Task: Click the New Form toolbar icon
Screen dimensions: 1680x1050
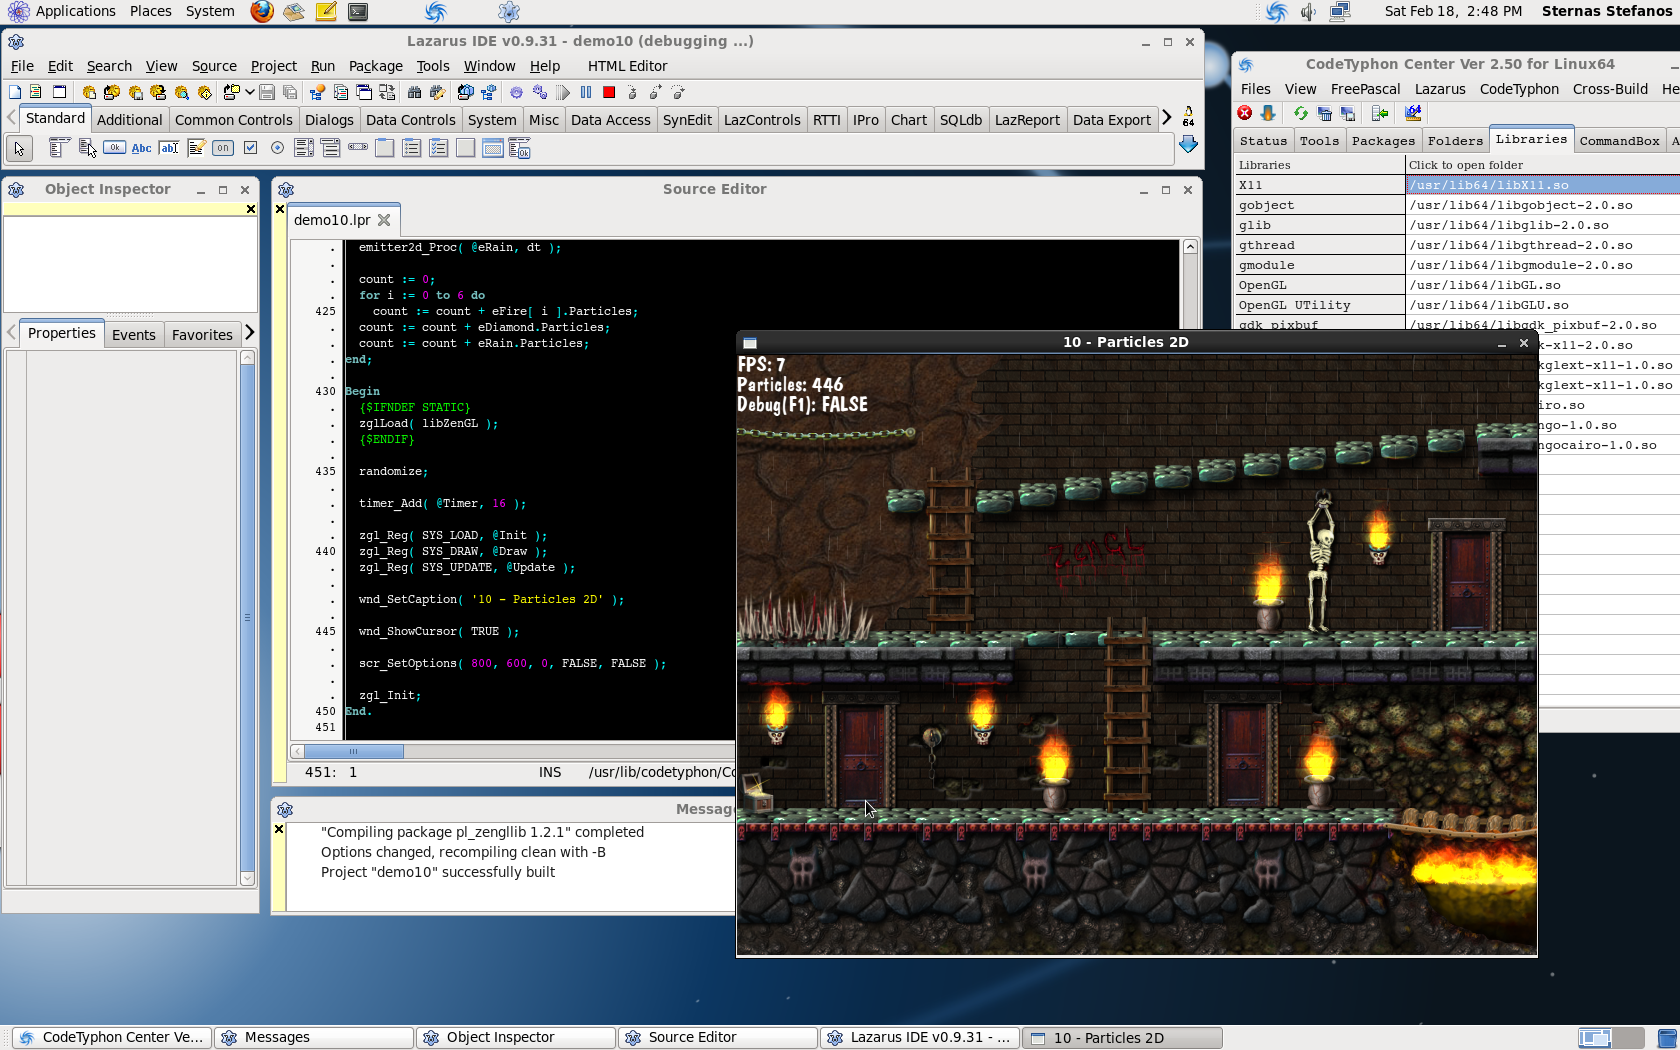Action: point(59,92)
